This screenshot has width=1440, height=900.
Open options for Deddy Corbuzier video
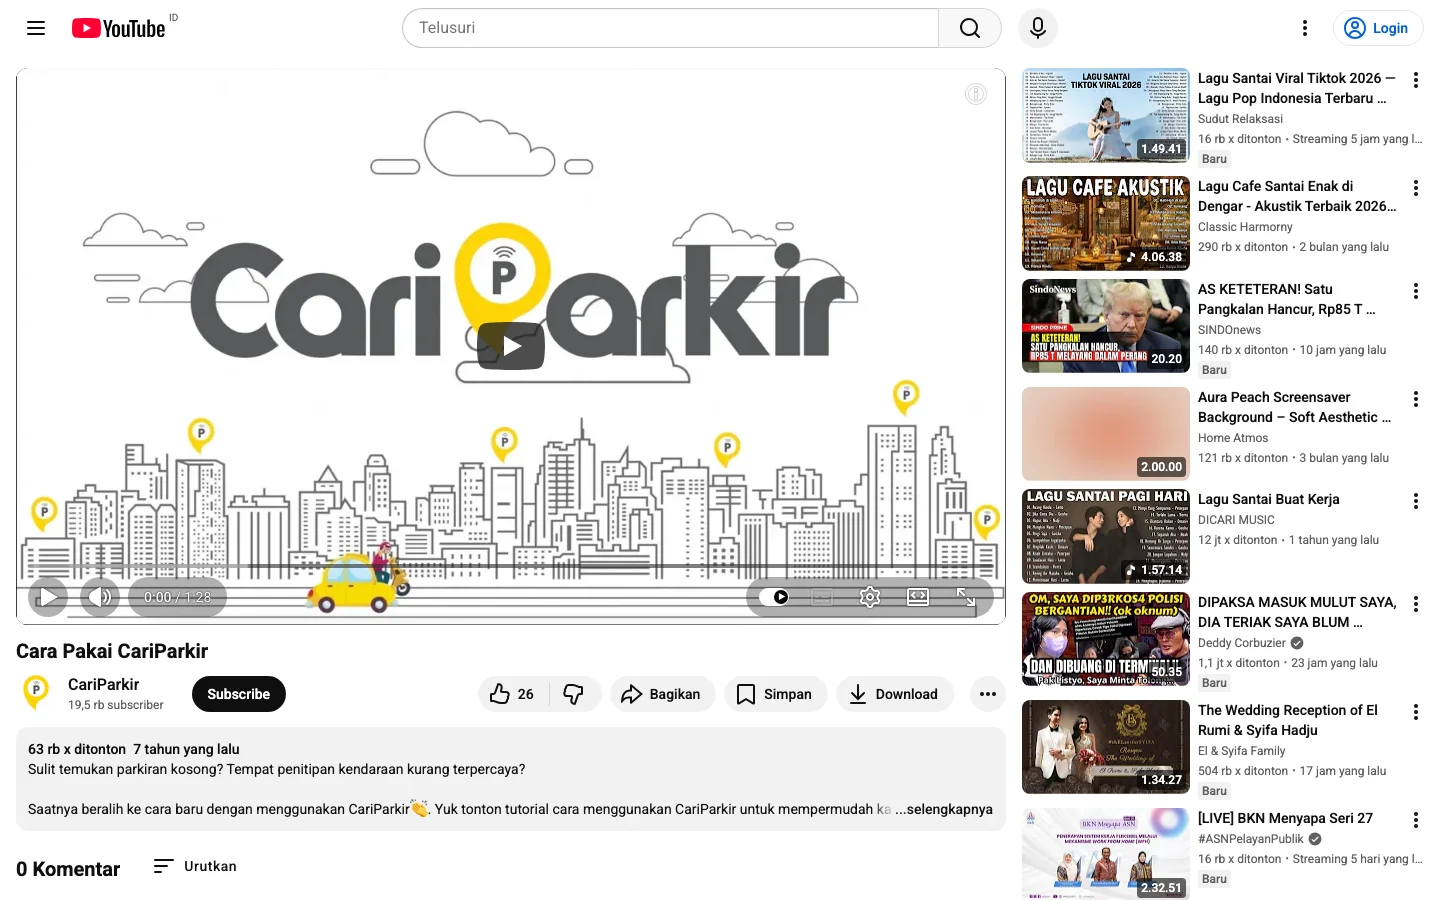pos(1415,604)
